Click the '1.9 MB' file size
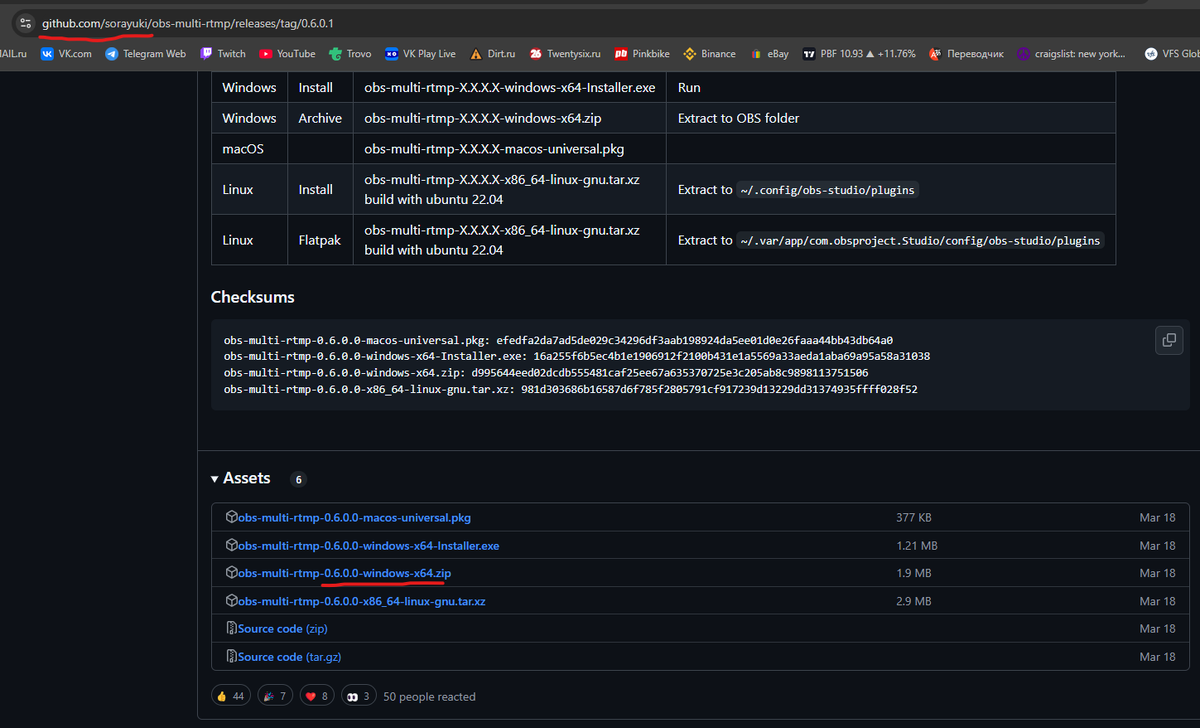Screen dimensions: 1200x728 click(x=913, y=573)
